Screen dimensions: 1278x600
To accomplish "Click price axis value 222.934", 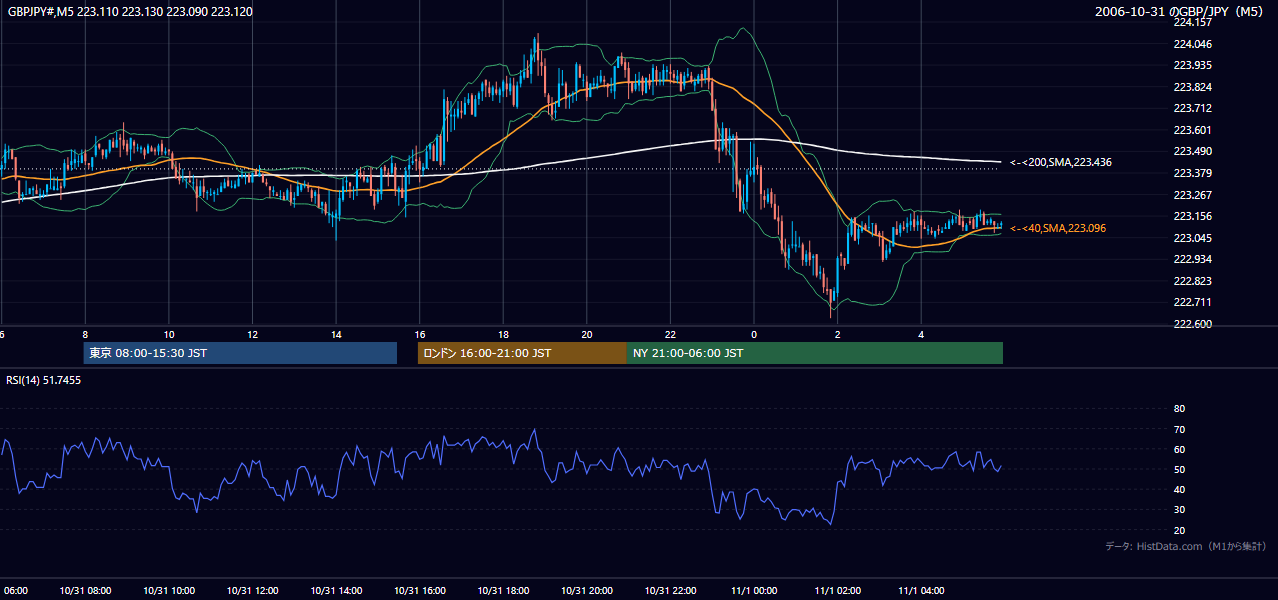I will pyautogui.click(x=1192, y=259).
